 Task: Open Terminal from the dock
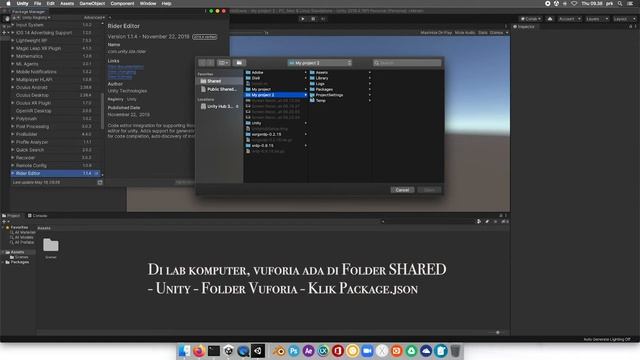coord(213,351)
